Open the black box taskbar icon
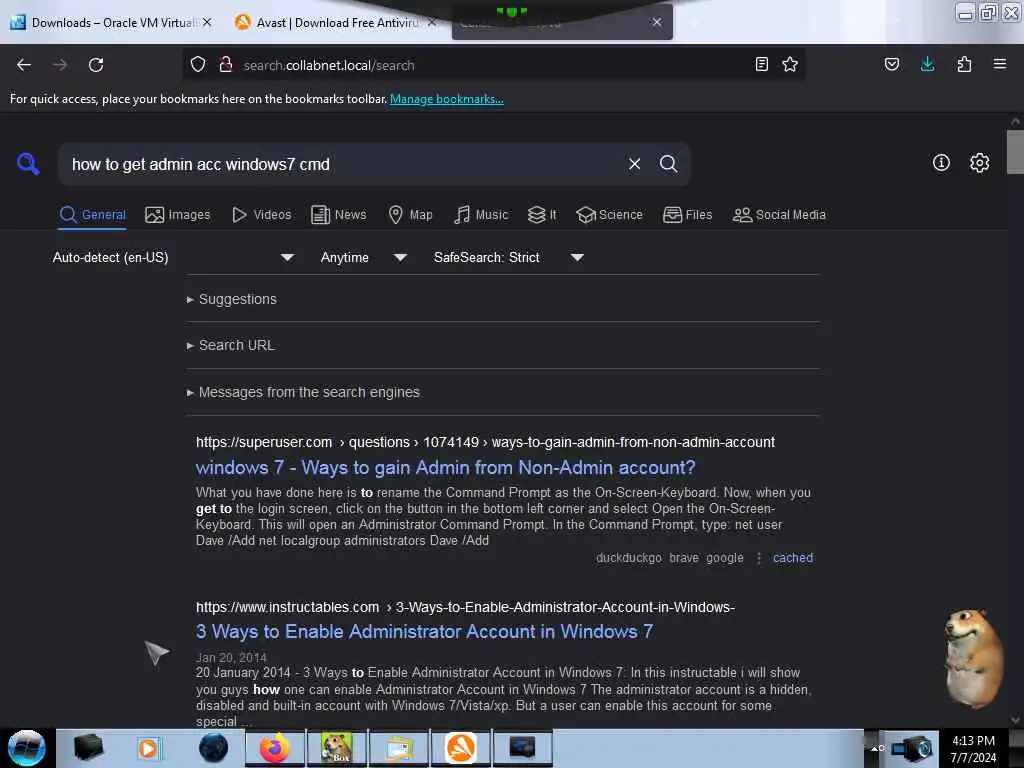 [x=88, y=748]
